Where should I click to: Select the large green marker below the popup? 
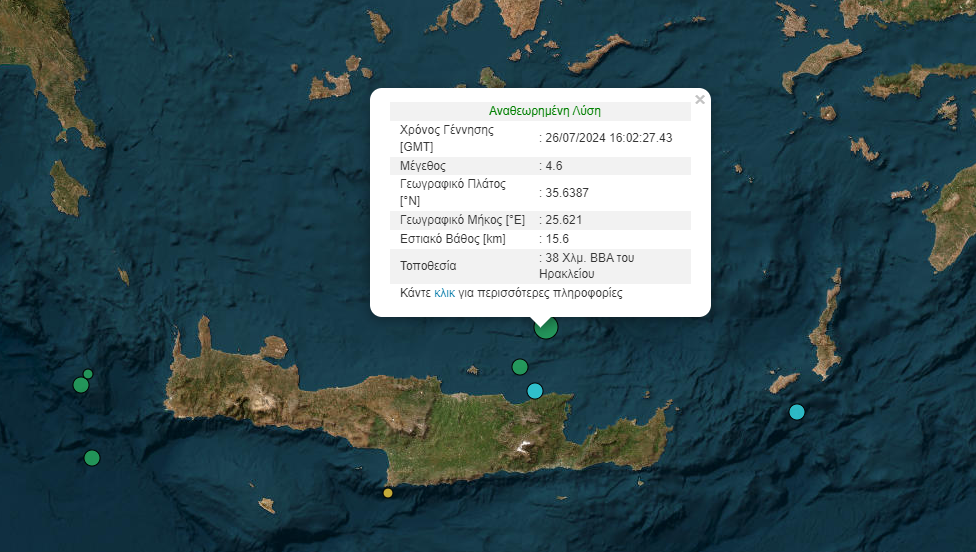coord(545,327)
